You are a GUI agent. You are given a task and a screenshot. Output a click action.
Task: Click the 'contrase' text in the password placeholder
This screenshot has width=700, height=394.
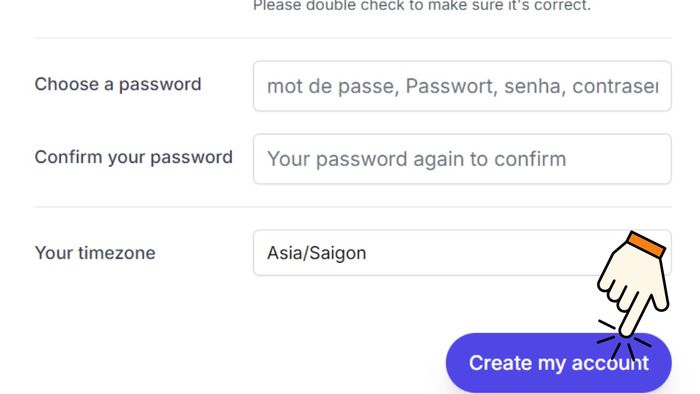point(615,86)
